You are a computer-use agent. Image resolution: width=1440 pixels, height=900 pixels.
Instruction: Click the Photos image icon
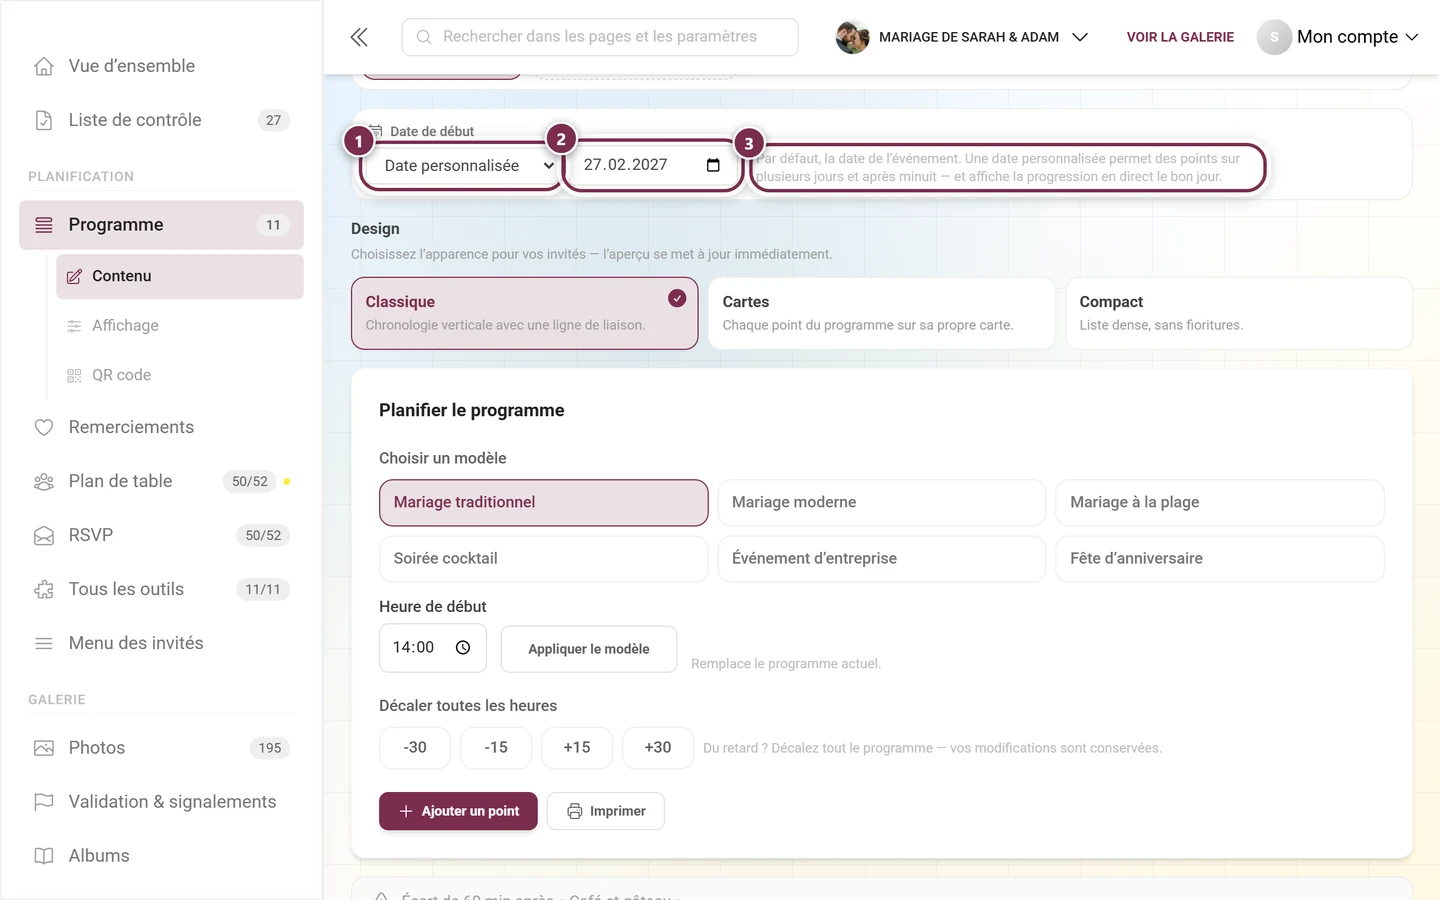tap(44, 748)
